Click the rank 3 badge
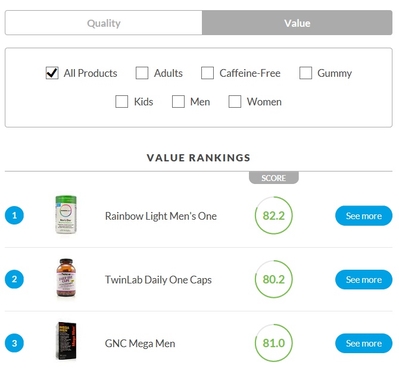This screenshot has width=399, height=368. [14, 343]
